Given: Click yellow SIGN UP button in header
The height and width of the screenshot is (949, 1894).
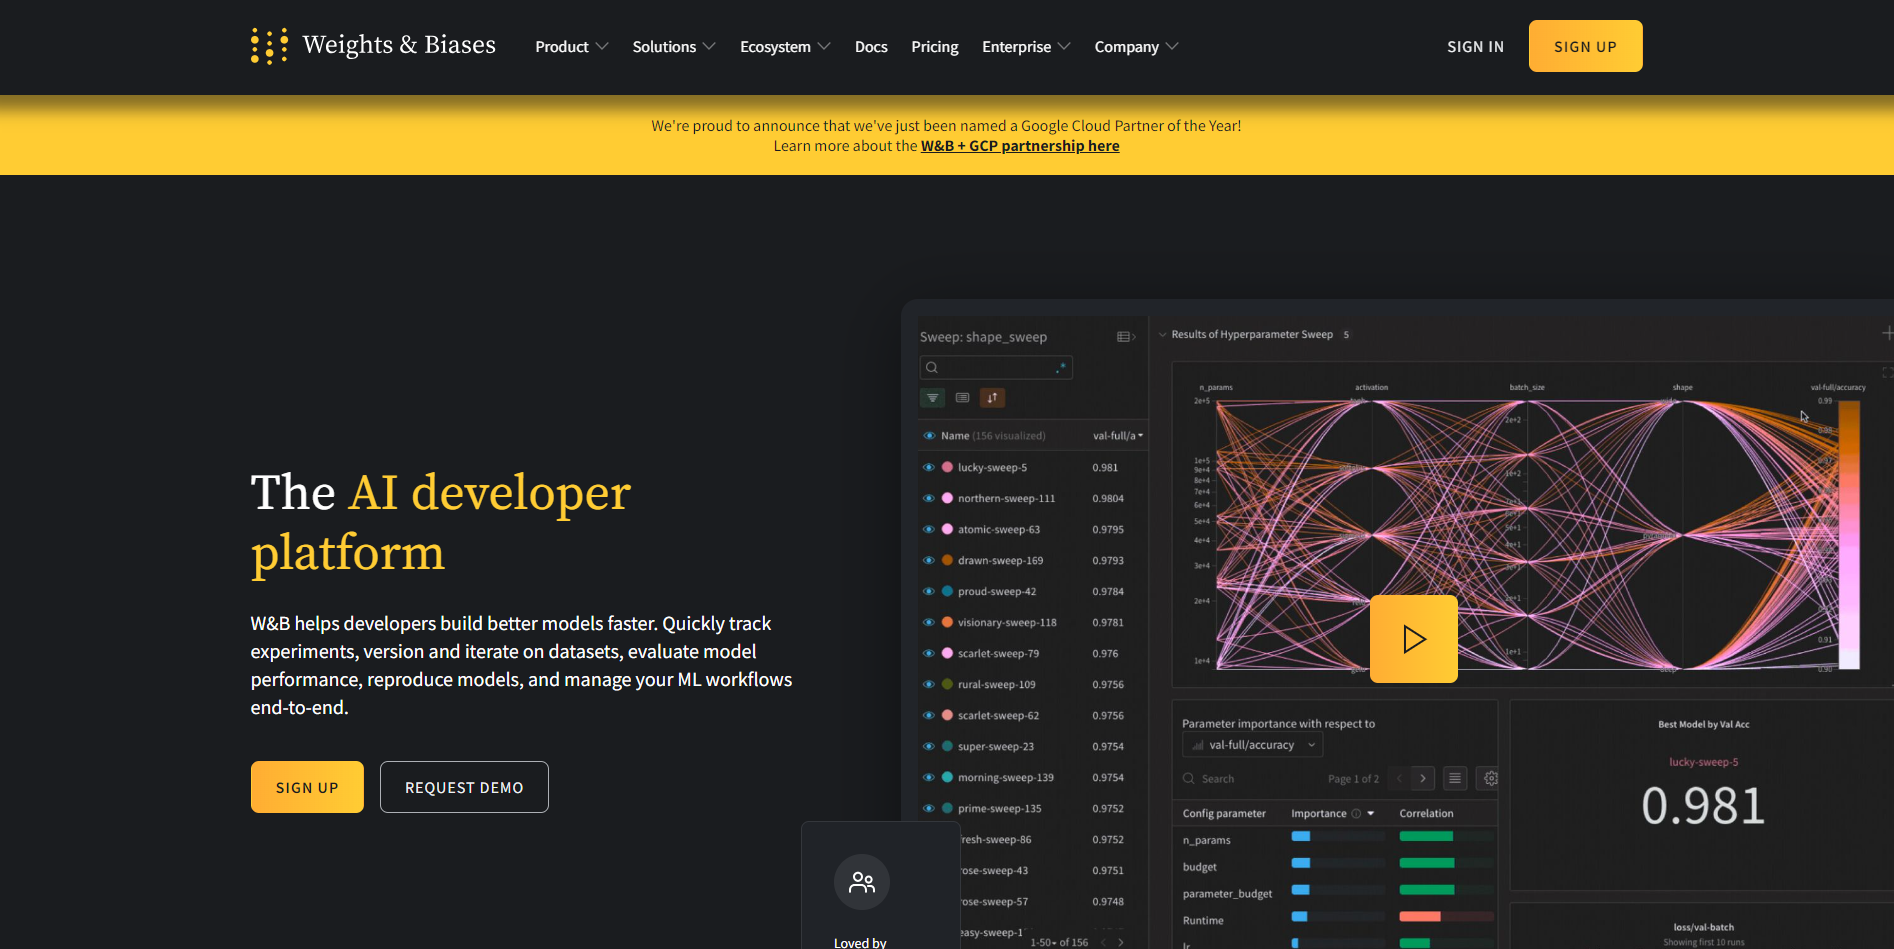Looking at the screenshot, I should click(x=1585, y=46).
